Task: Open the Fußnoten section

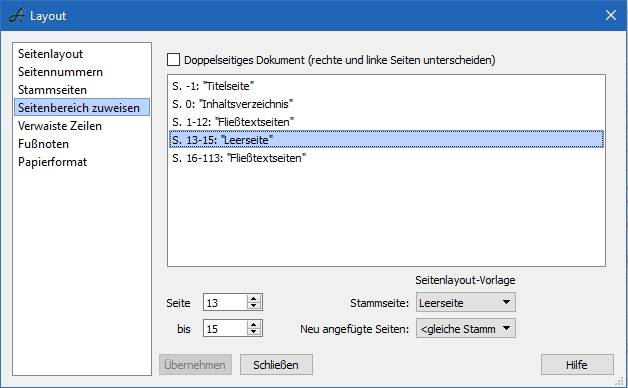Action: point(43,144)
